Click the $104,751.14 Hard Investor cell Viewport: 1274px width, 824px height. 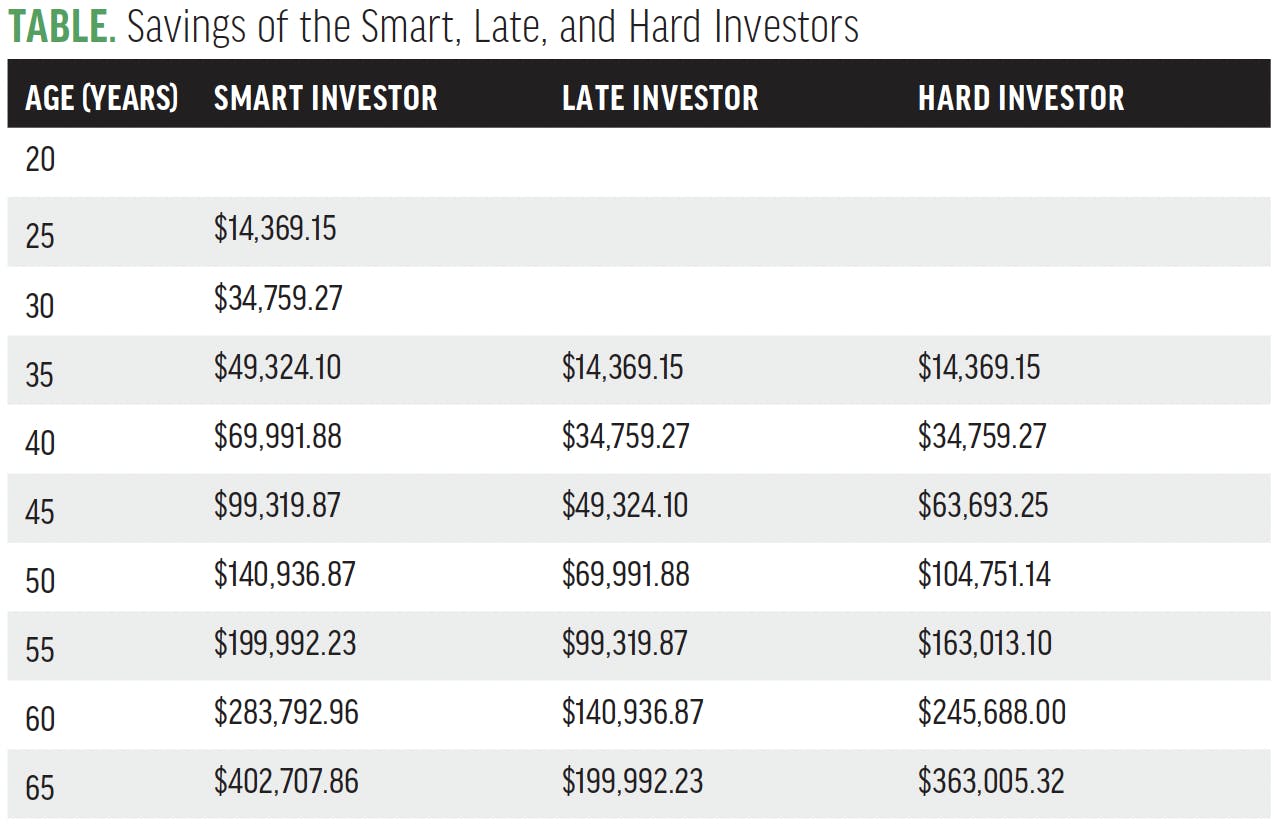coord(984,575)
